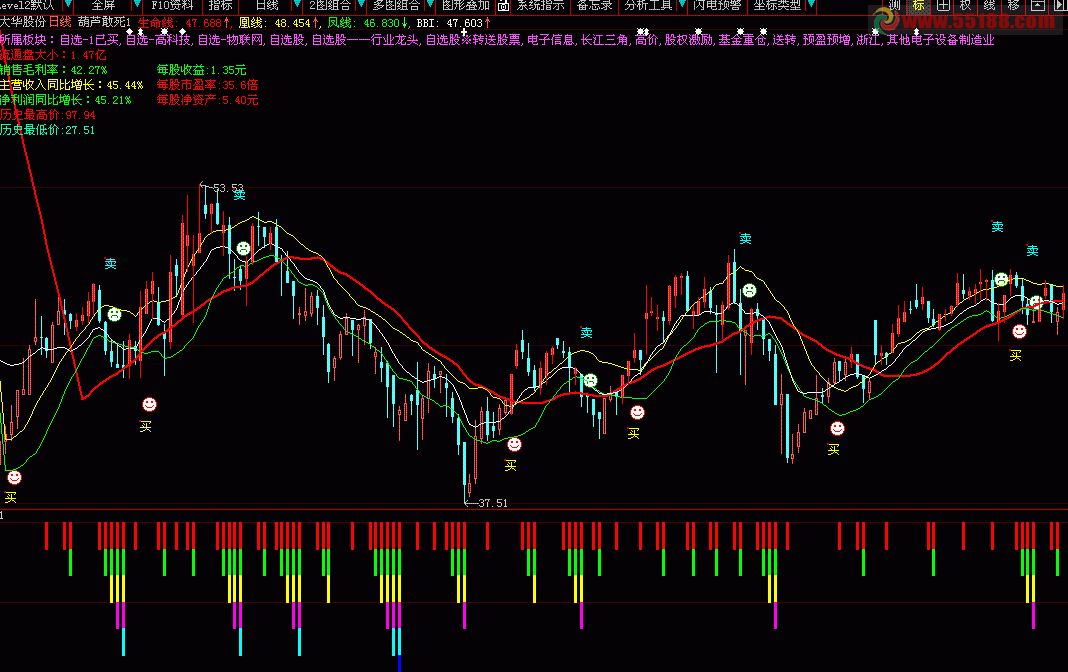
Task: Expand the 日线 period dropdown arrow
Action: [296, 5]
